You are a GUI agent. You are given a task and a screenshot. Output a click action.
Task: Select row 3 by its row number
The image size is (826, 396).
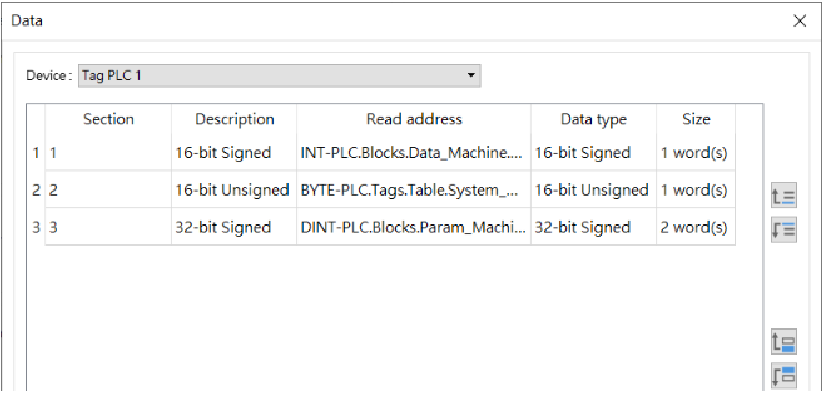36,227
